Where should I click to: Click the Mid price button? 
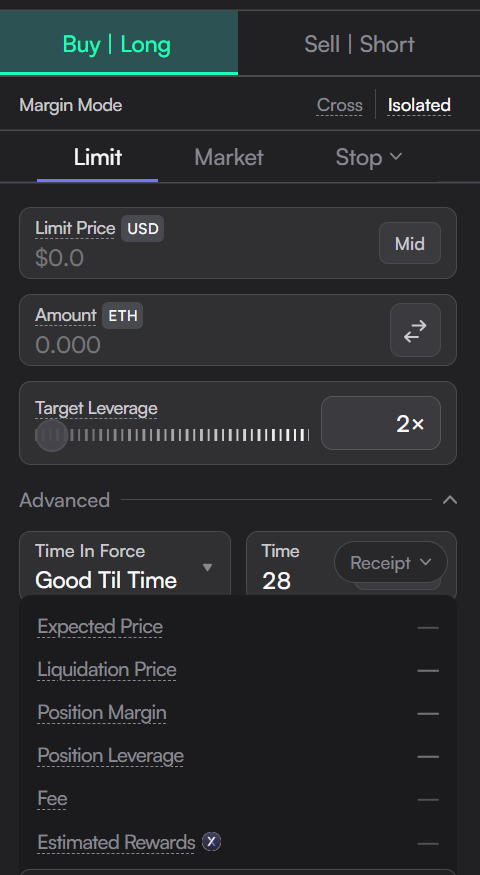410,243
